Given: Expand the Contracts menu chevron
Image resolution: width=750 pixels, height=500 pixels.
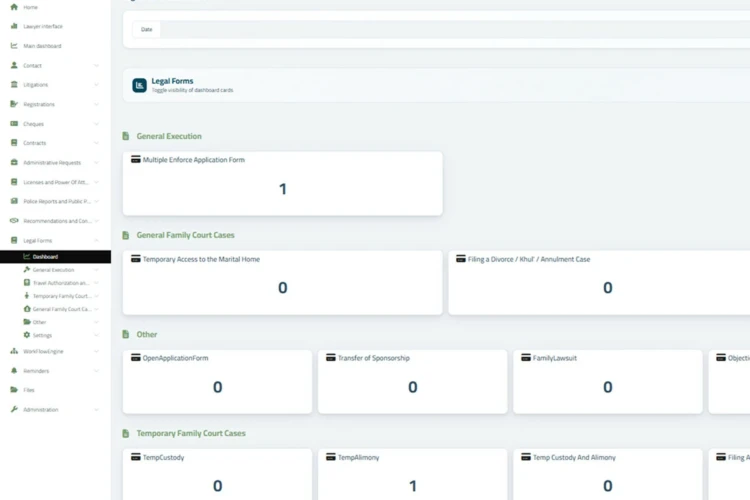Looking at the screenshot, I should point(96,143).
